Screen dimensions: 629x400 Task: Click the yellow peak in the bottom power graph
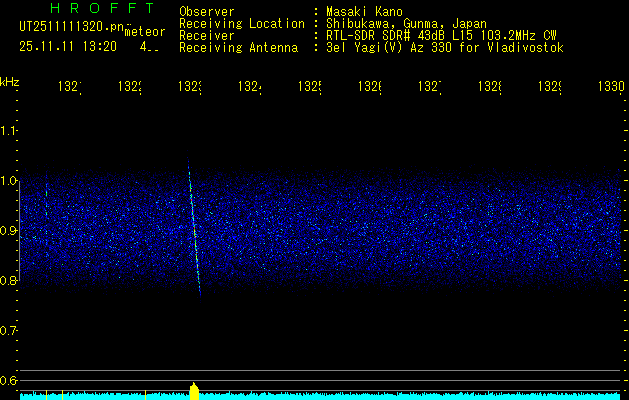[194, 390]
